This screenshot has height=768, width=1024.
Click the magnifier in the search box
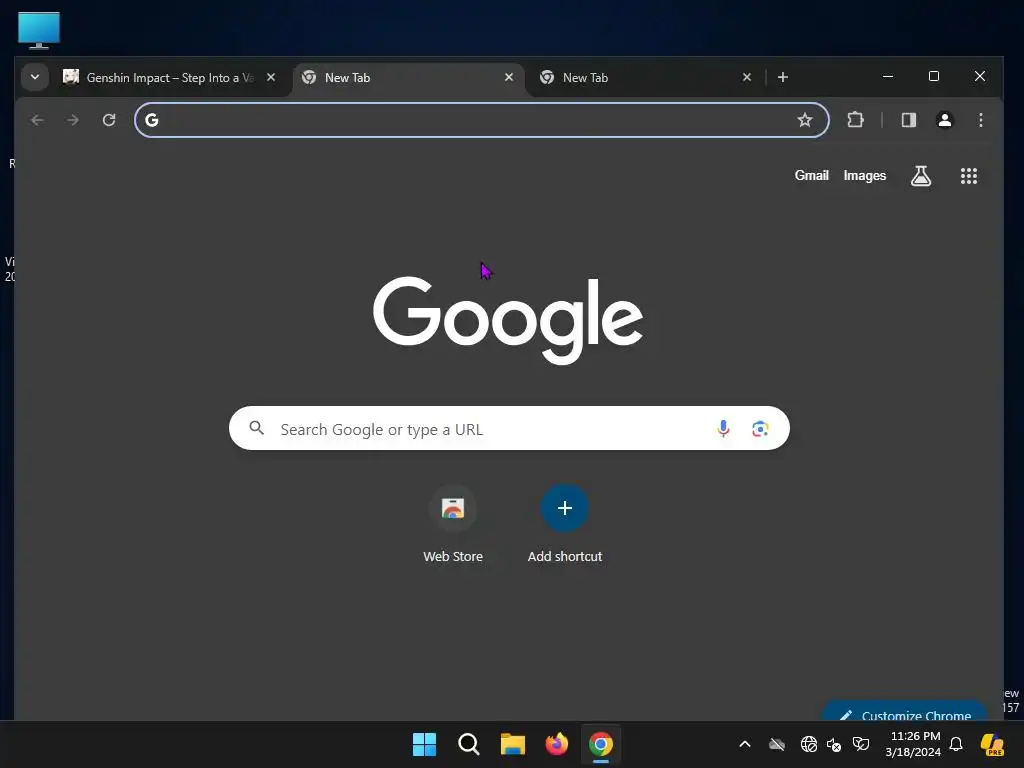[257, 428]
